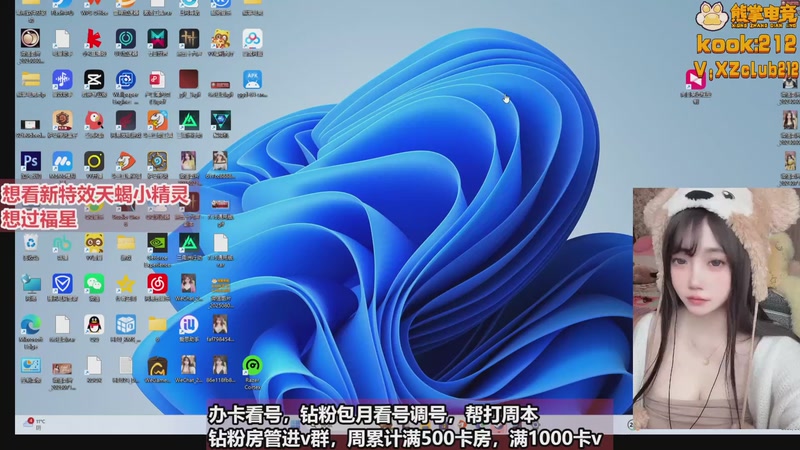Launch the yellow star app shortcut
This screenshot has height=450, width=800.
126,284
